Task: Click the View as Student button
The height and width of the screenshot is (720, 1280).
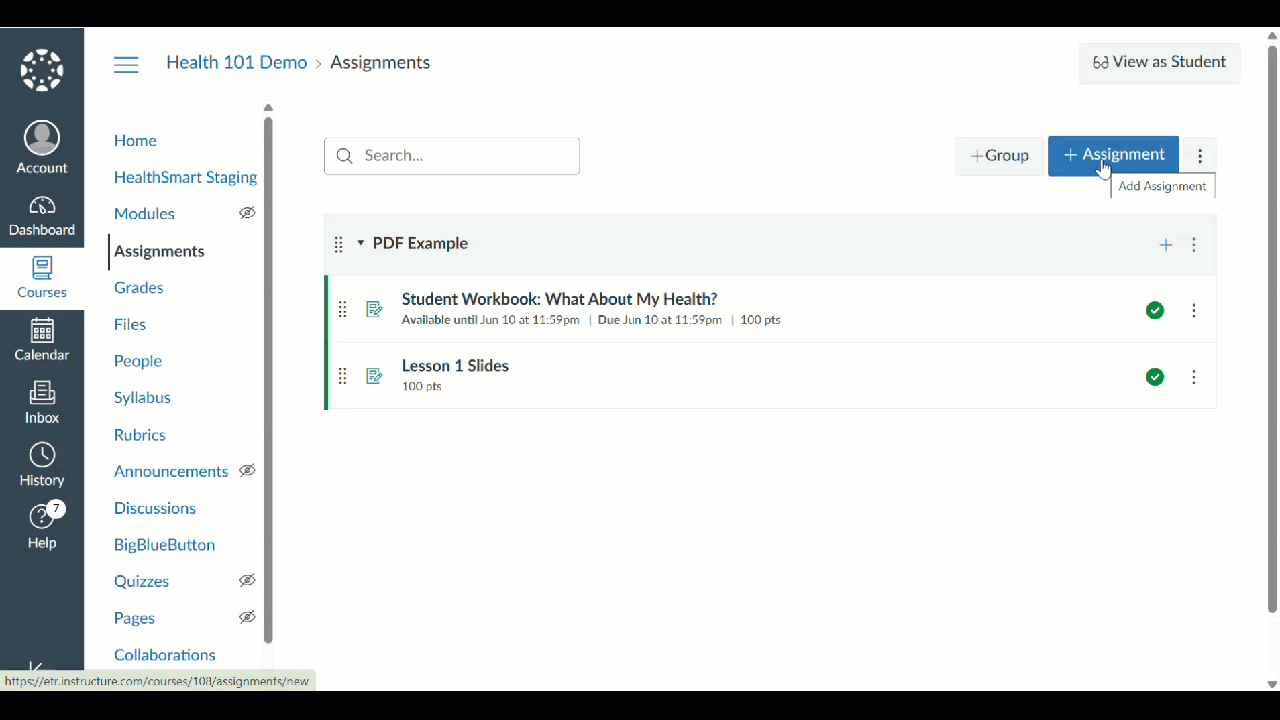Action: pos(1159,62)
